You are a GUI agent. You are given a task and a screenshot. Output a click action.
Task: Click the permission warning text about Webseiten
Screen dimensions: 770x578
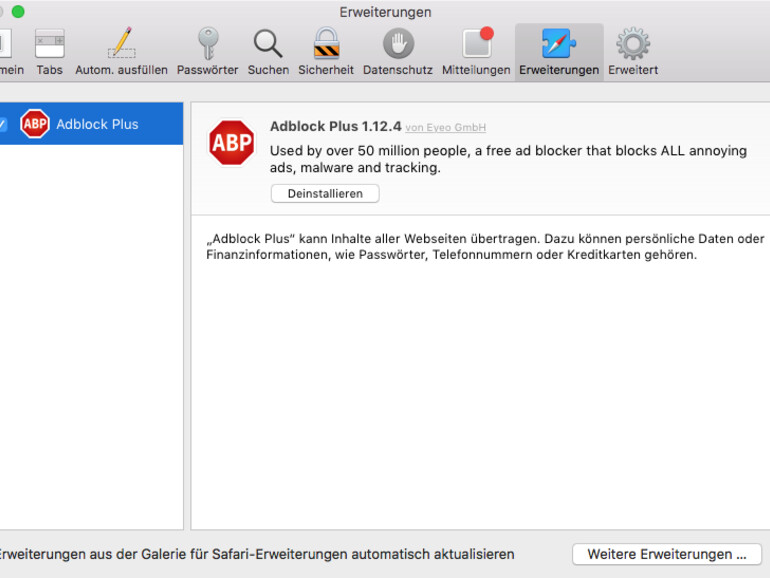485,247
